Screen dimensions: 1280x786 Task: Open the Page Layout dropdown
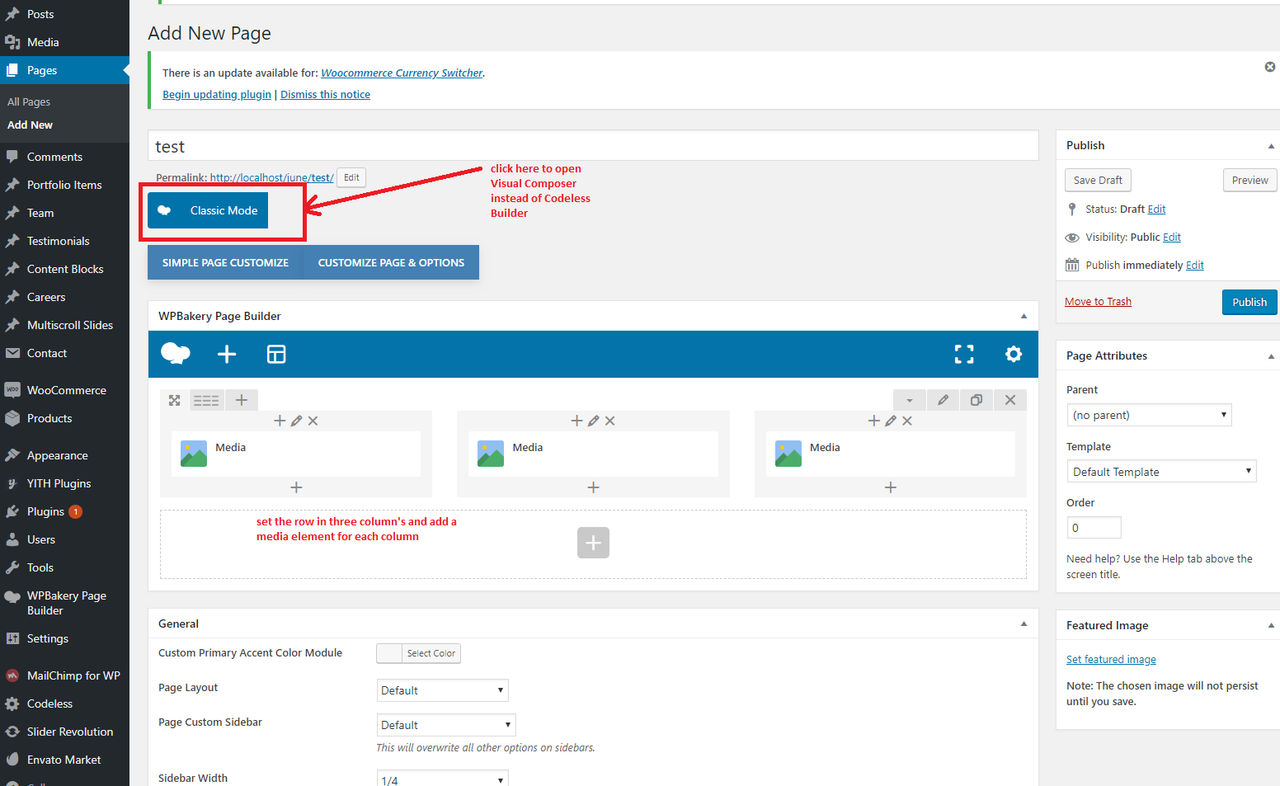click(443, 690)
